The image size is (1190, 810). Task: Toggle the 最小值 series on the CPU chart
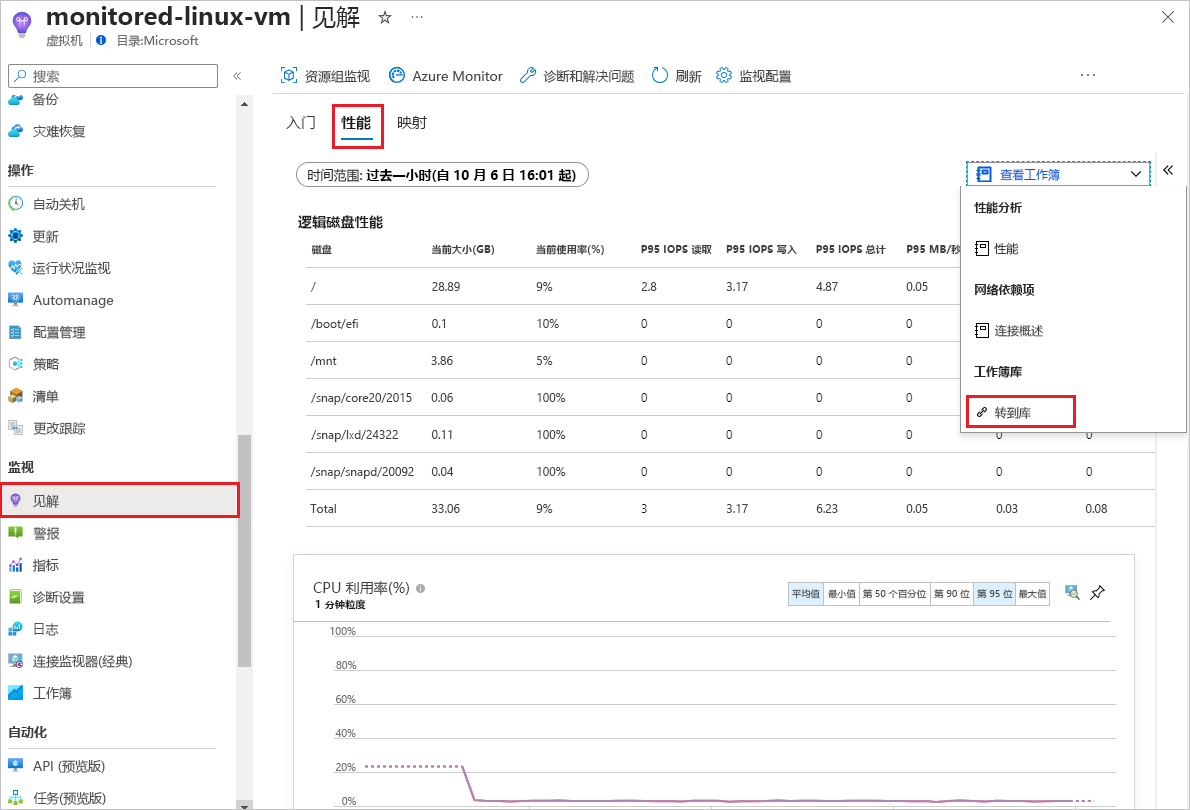tap(841, 594)
